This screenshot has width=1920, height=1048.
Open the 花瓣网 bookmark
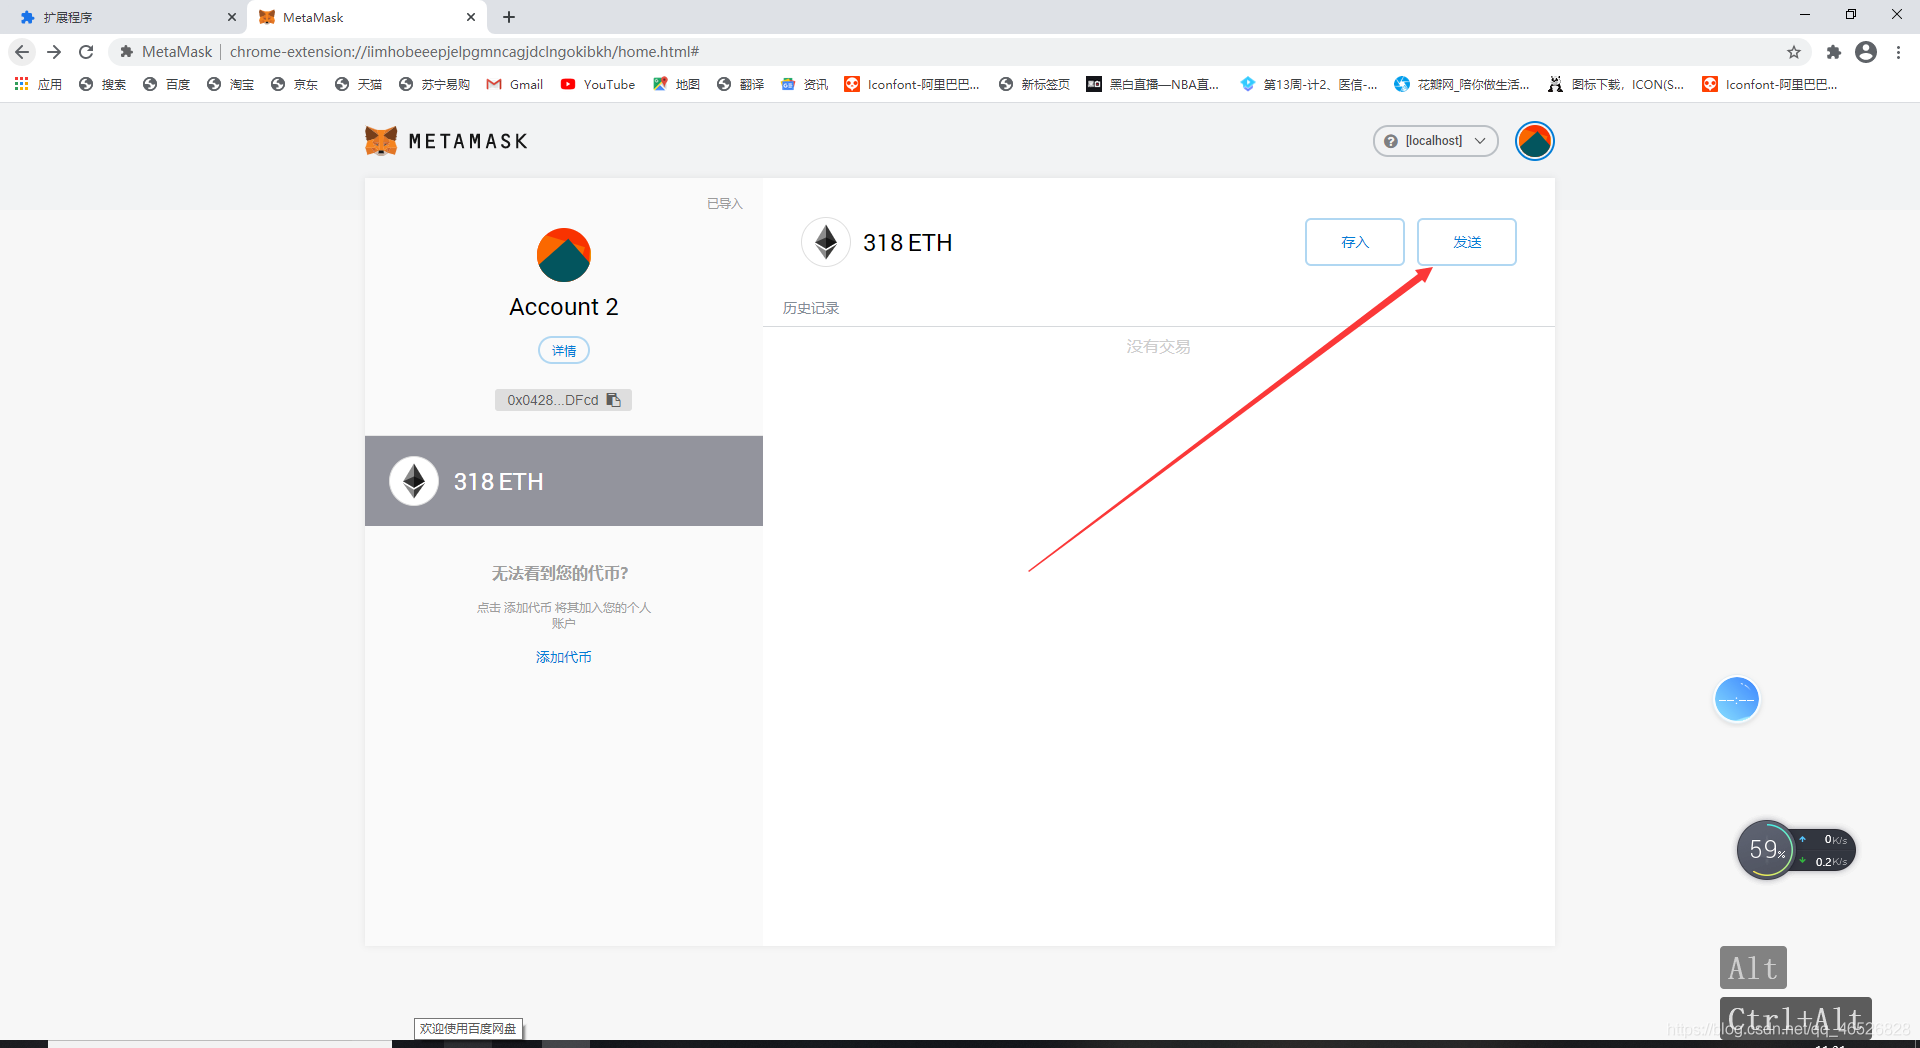(x=1462, y=85)
